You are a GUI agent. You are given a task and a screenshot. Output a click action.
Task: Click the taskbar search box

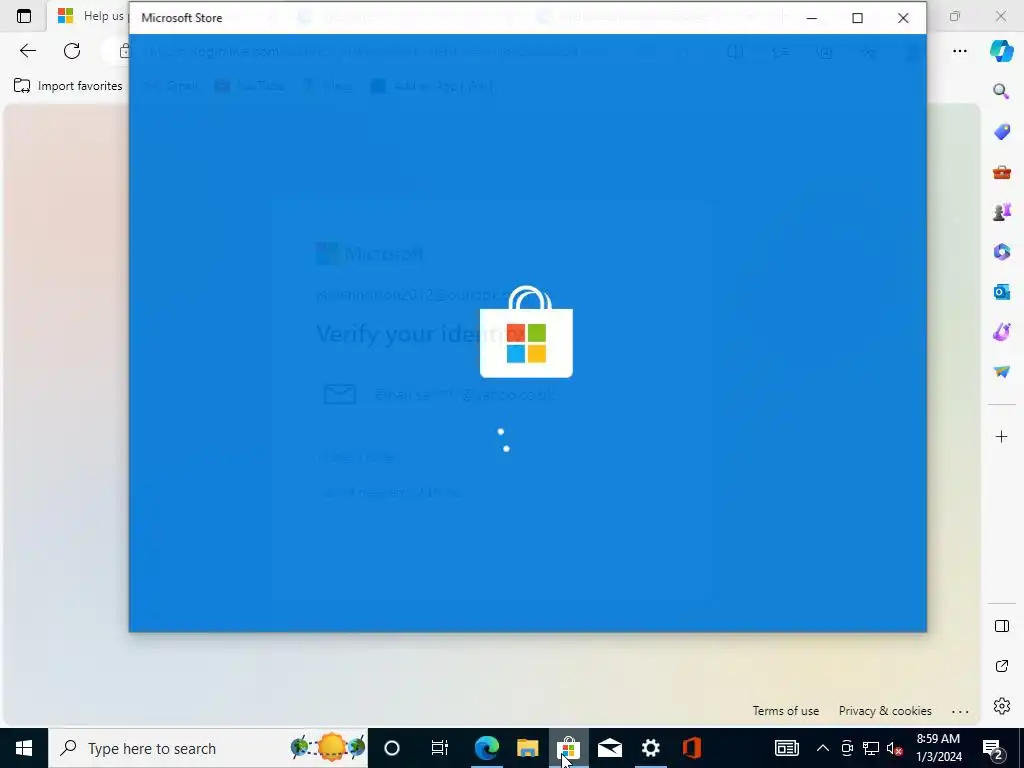coord(208,748)
